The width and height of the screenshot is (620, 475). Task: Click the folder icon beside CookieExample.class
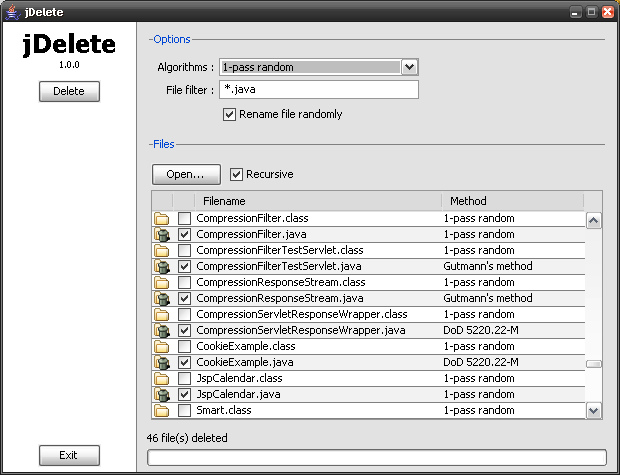[x=162, y=346]
